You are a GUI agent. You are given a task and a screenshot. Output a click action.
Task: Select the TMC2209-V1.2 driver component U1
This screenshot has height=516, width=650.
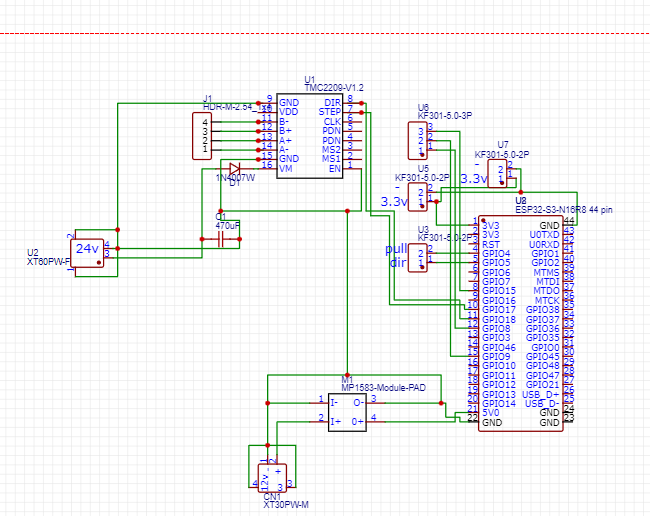(x=310, y=136)
